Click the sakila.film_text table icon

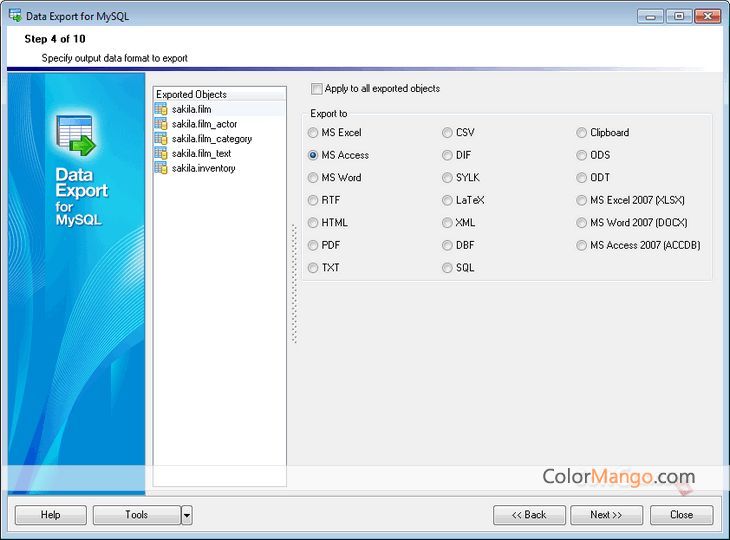(x=161, y=153)
